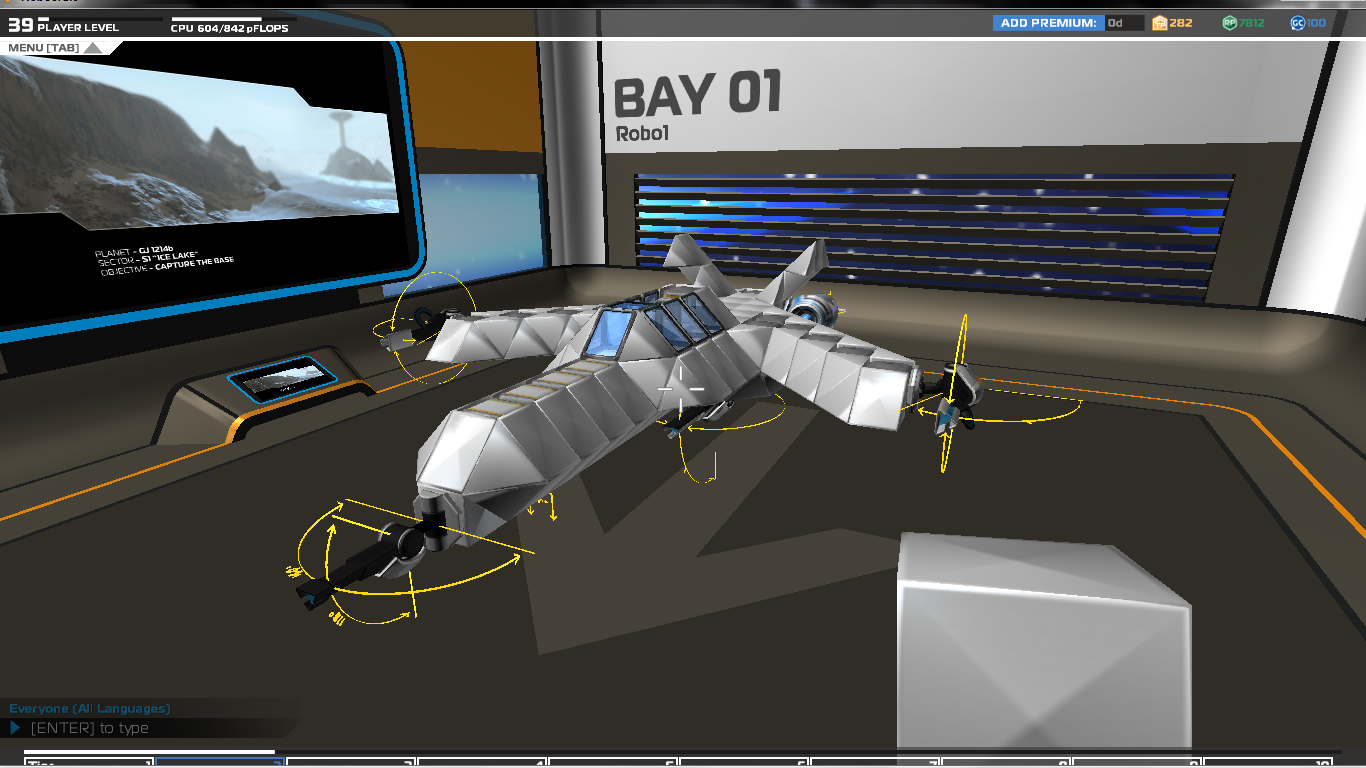The image size is (1366, 768).
Task: Click the BAY 01 sign text
Action: pos(697,95)
